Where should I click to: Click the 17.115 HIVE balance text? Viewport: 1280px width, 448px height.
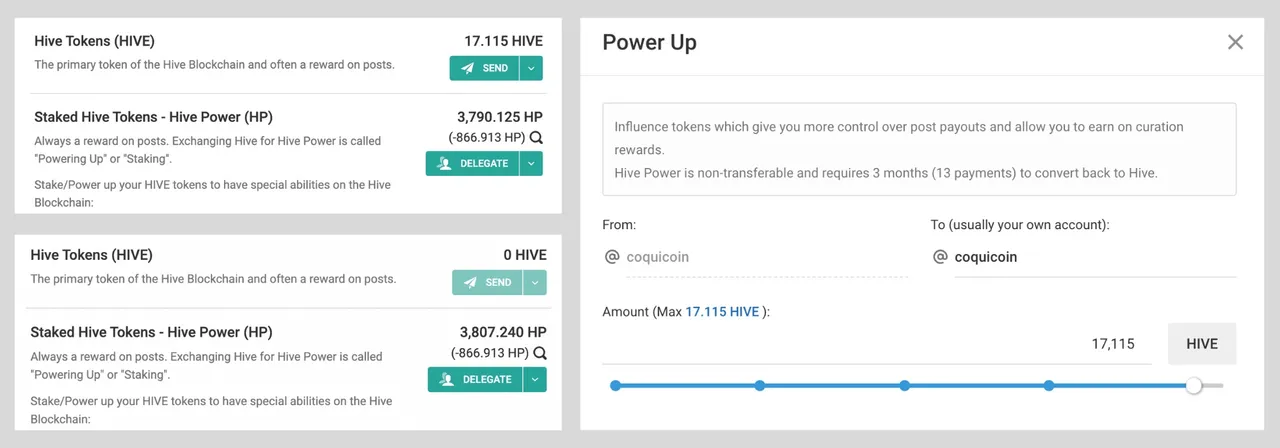503,41
